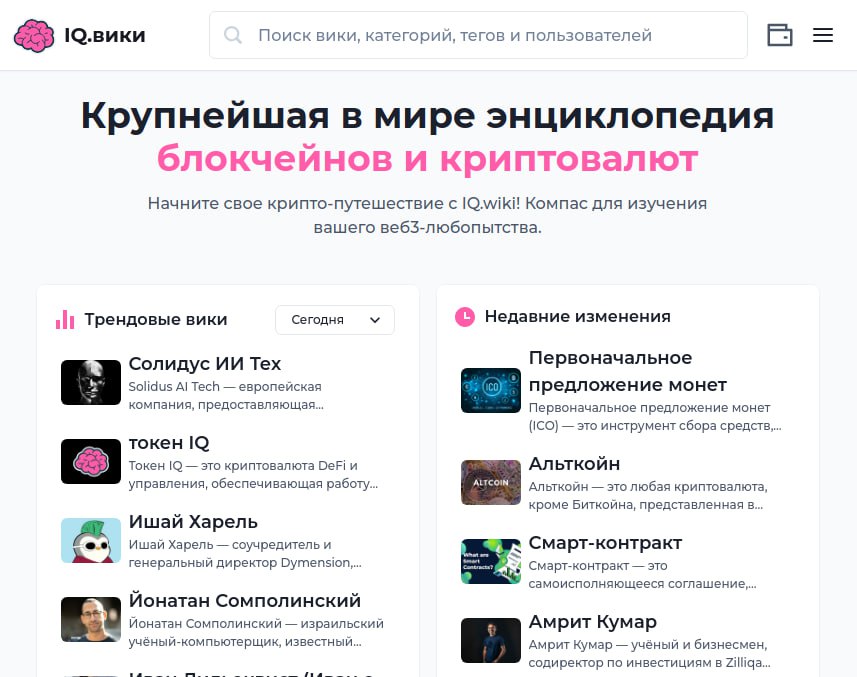Open the ICO article thumbnail
The height and width of the screenshot is (677, 857).
491,390
